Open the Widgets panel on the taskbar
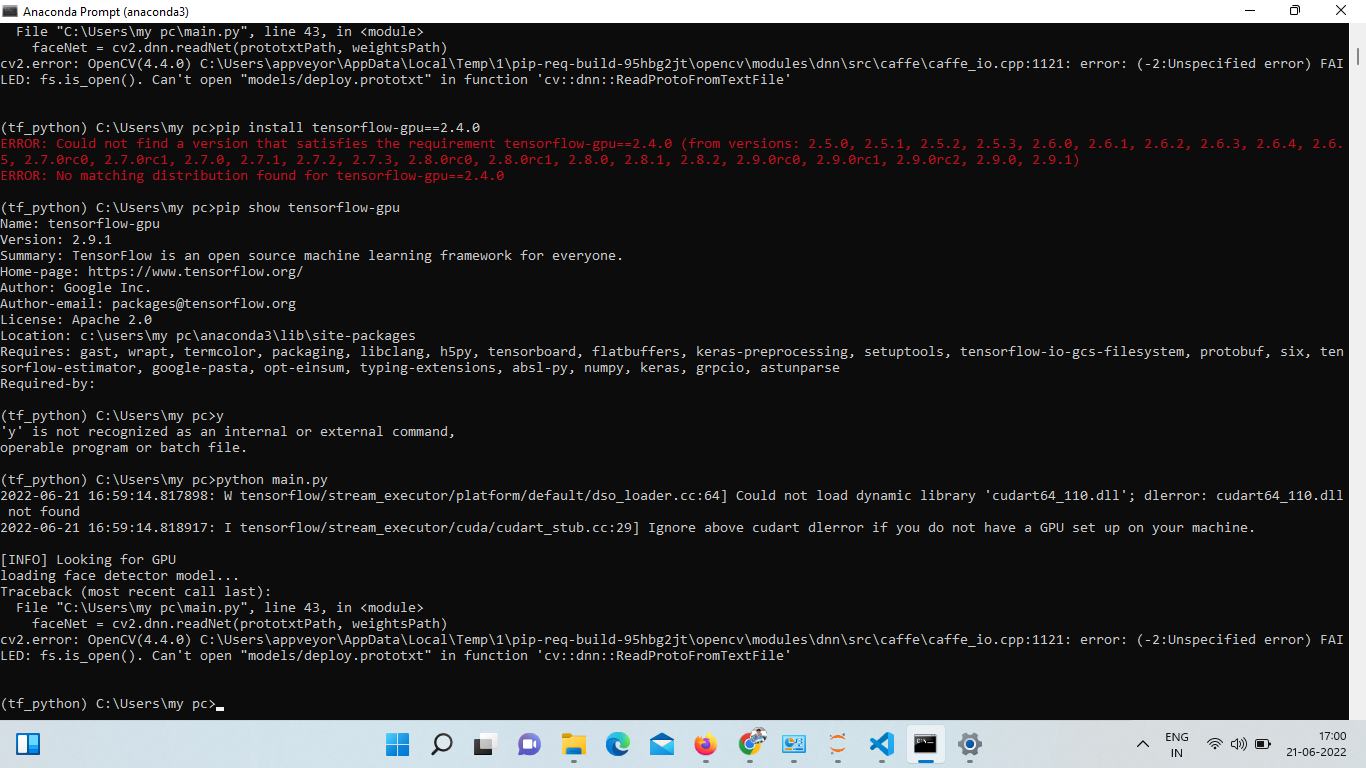 click(28, 744)
